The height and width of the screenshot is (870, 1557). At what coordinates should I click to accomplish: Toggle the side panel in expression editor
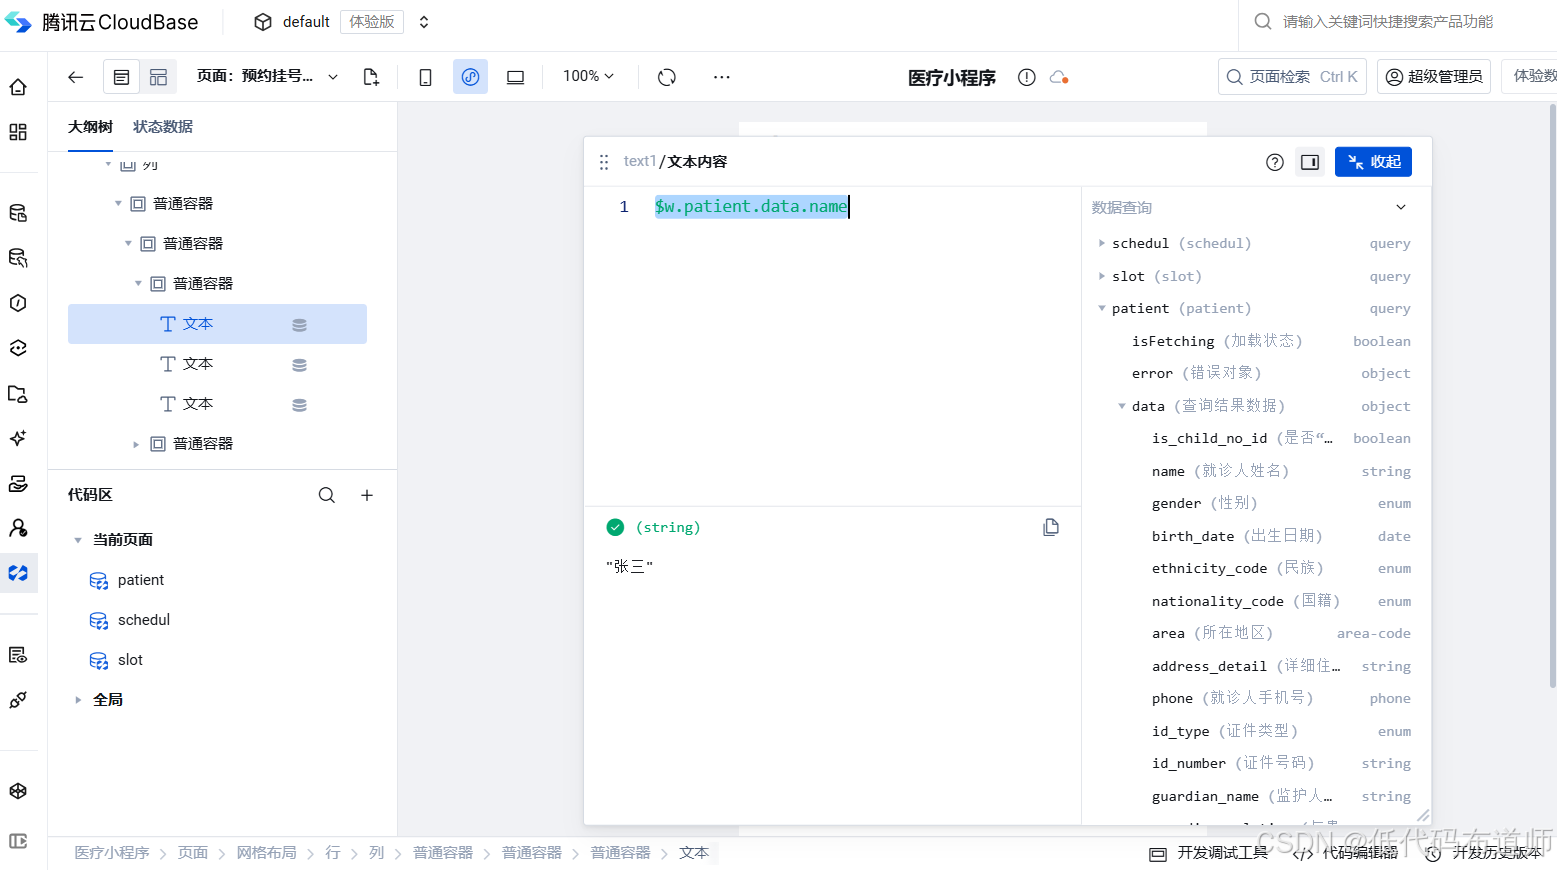click(1310, 162)
